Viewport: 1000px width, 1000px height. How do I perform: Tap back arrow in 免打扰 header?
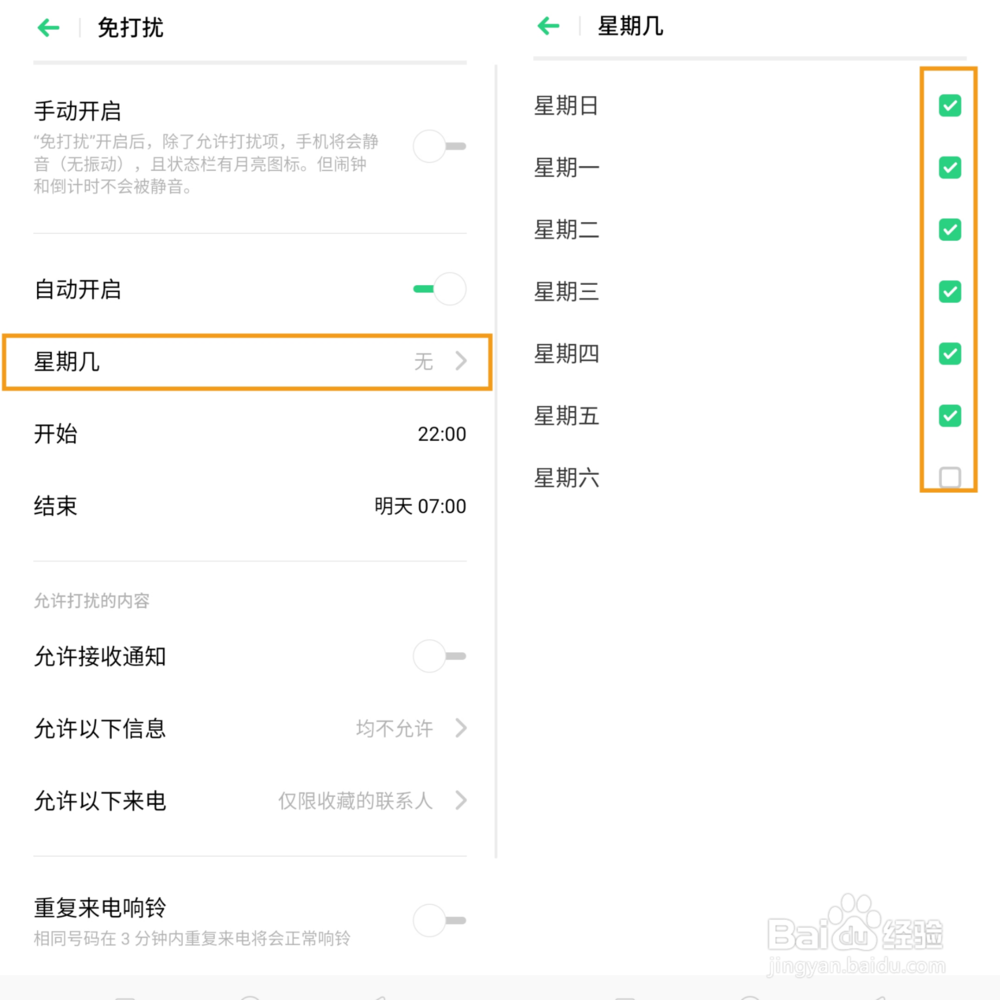click(49, 28)
